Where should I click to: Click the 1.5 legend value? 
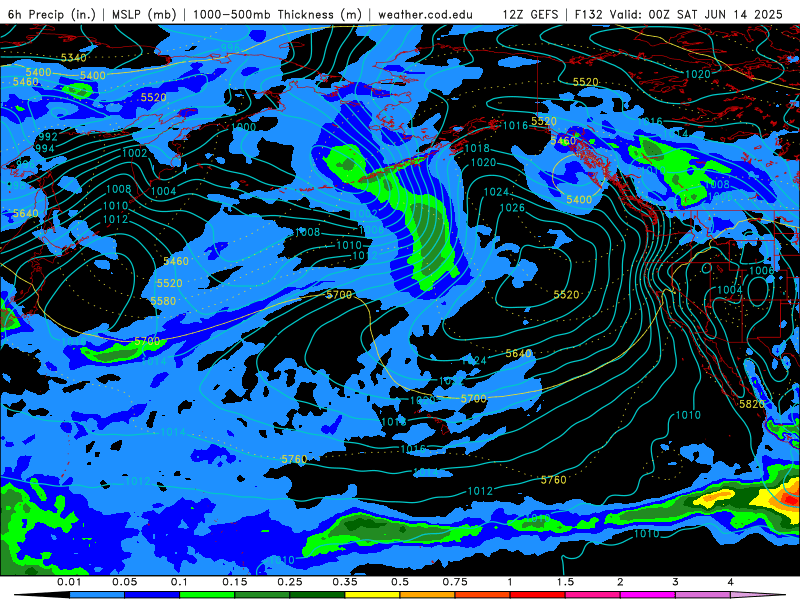(x=565, y=582)
